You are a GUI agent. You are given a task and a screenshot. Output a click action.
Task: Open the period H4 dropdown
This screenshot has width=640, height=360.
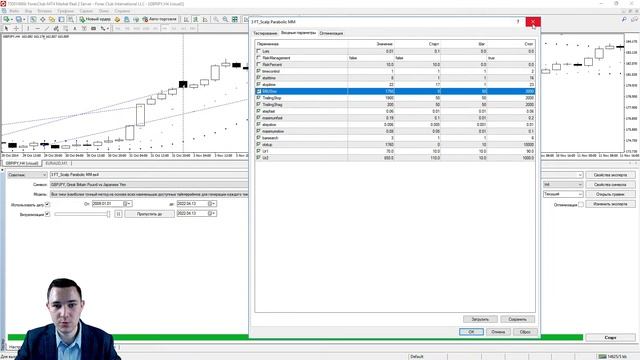click(562, 184)
